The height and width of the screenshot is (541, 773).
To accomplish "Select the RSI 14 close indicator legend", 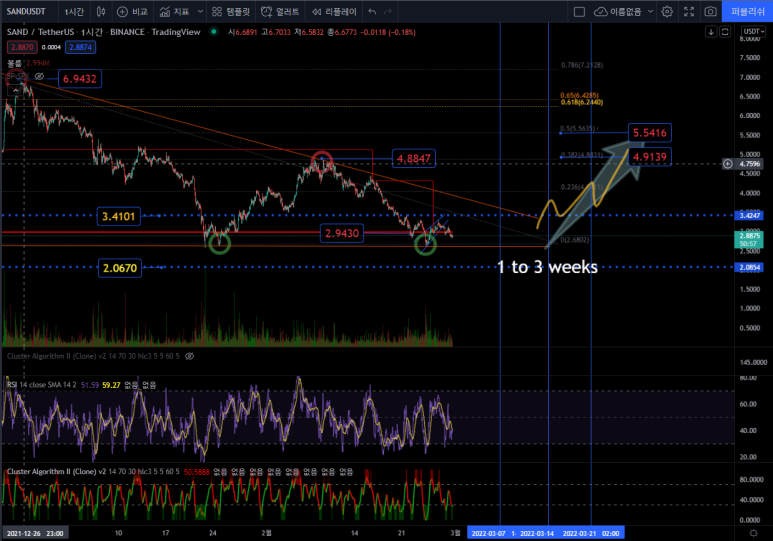I will [41, 385].
